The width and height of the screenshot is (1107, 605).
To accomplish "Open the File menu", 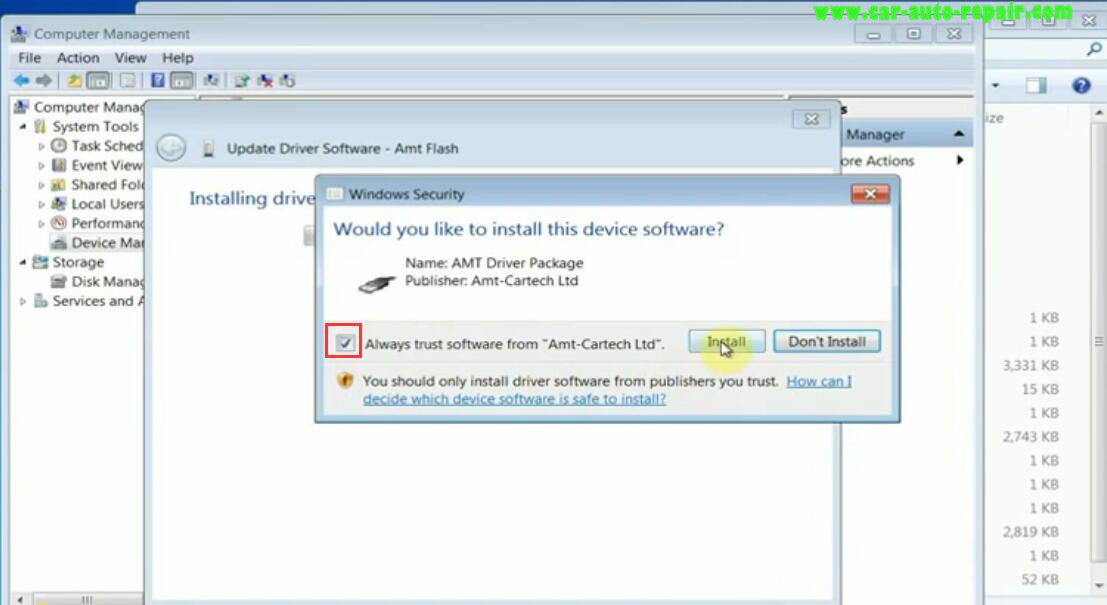I will 30,58.
